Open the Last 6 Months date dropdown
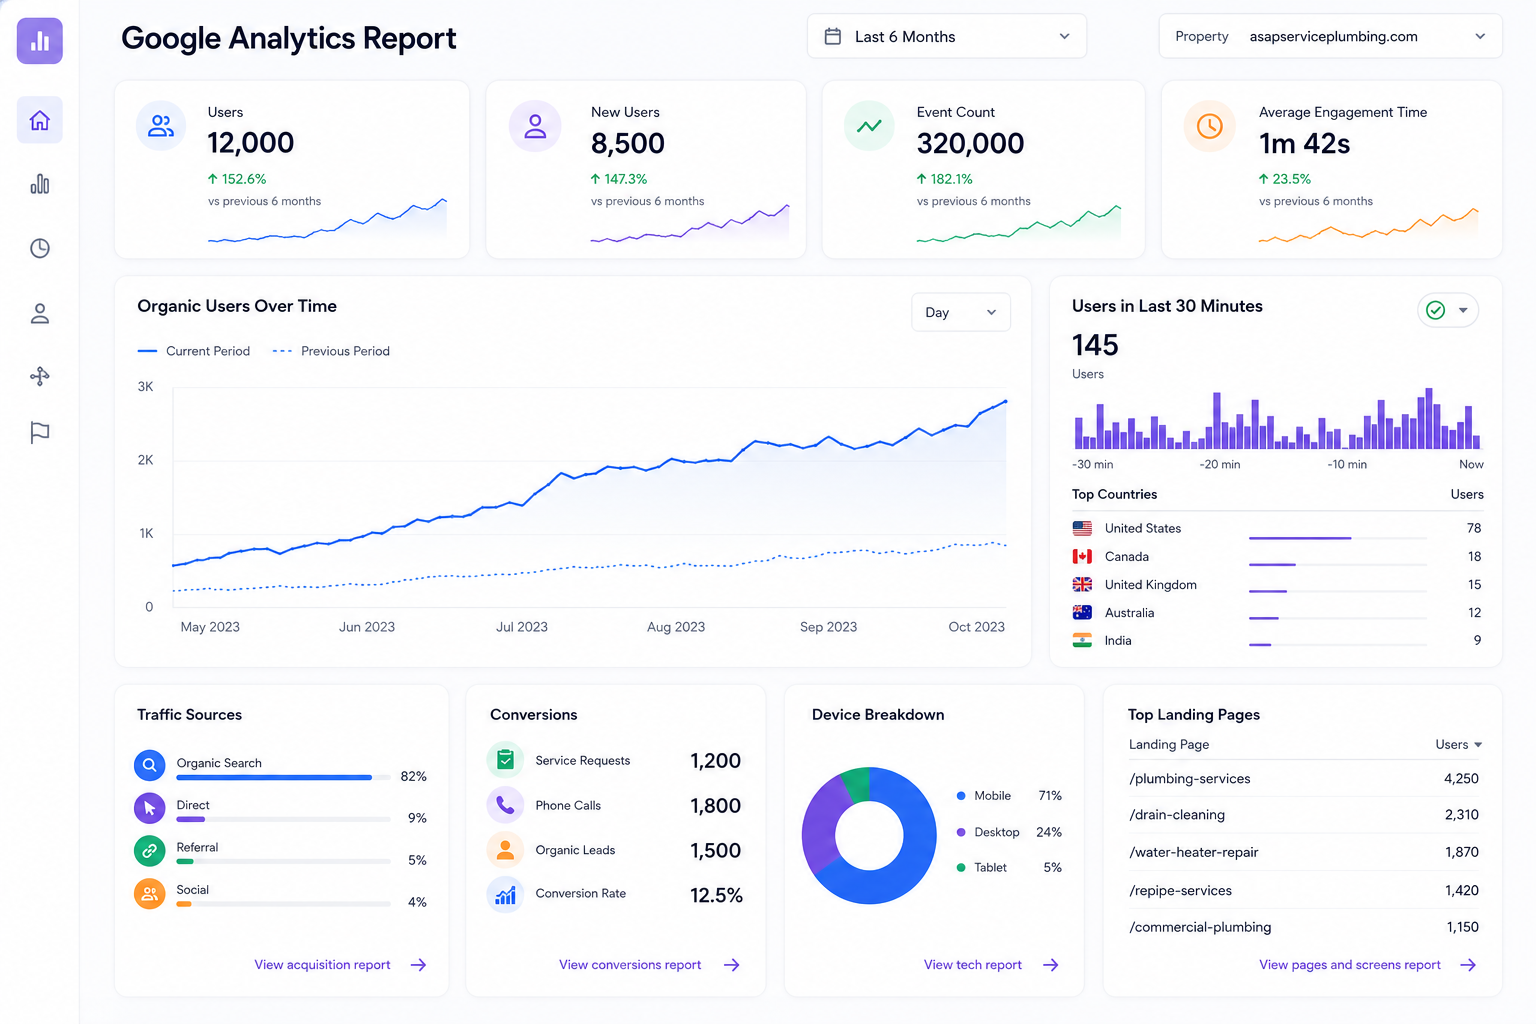1536x1024 pixels. point(946,36)
